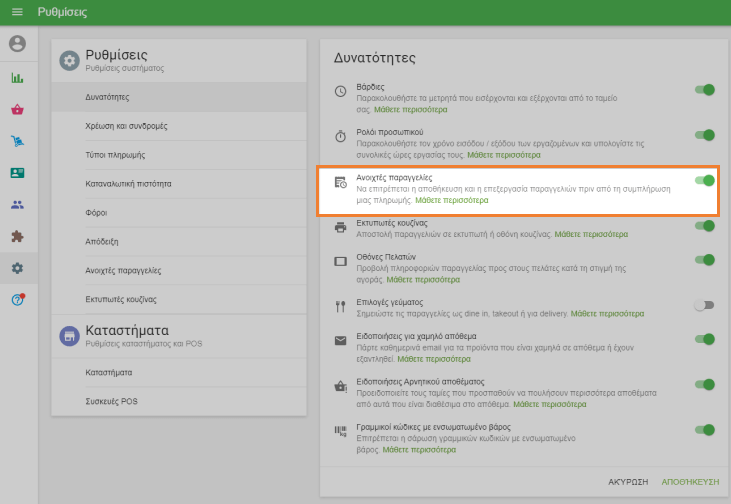This screenshot has width=731, height=504.
Task: Open the help question mark icon
Action: 17,300
